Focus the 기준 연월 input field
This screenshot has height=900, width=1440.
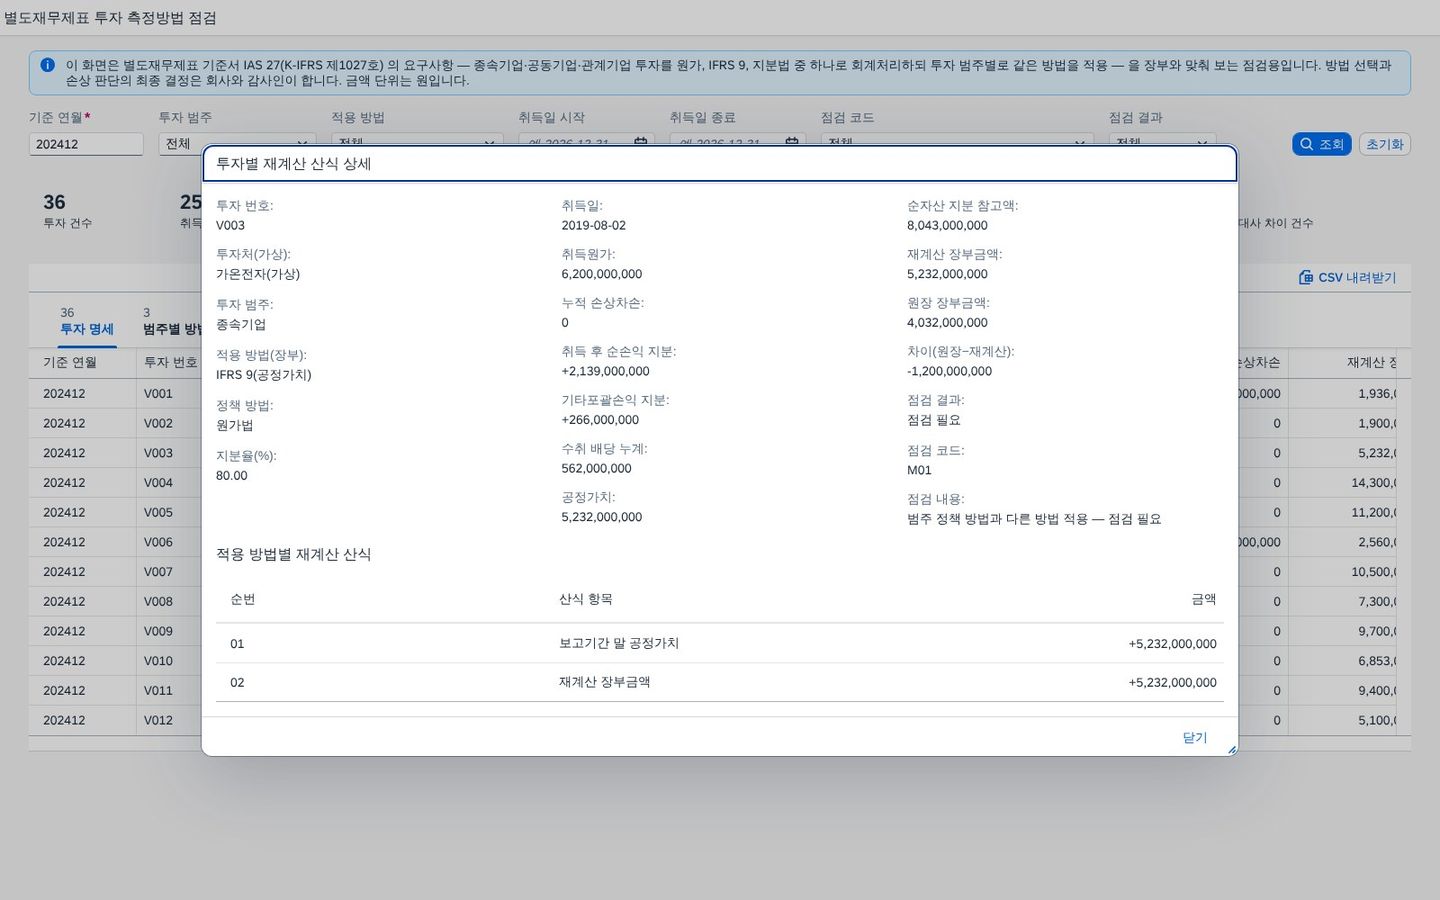click(x=86, y=144)
